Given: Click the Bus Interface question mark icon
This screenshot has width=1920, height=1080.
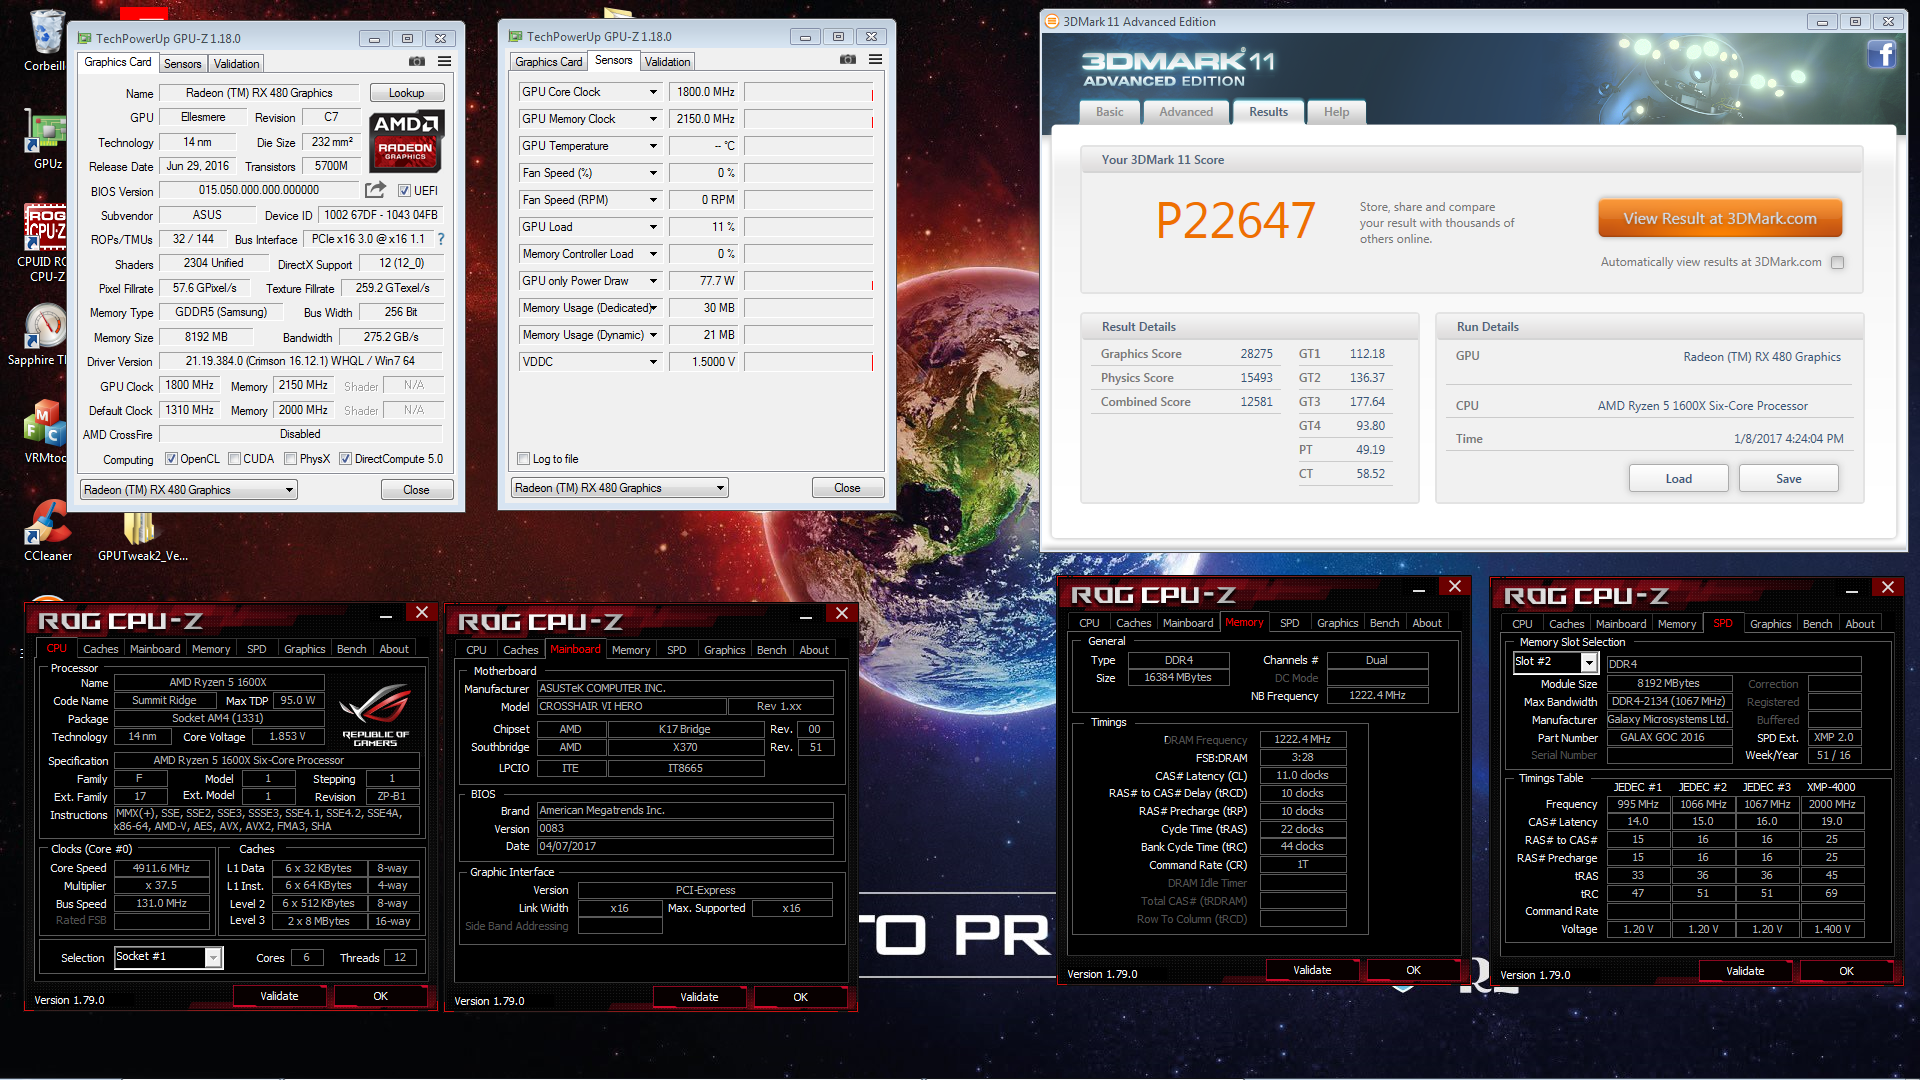Looking at the screenshot, I should tap(440, 239).
